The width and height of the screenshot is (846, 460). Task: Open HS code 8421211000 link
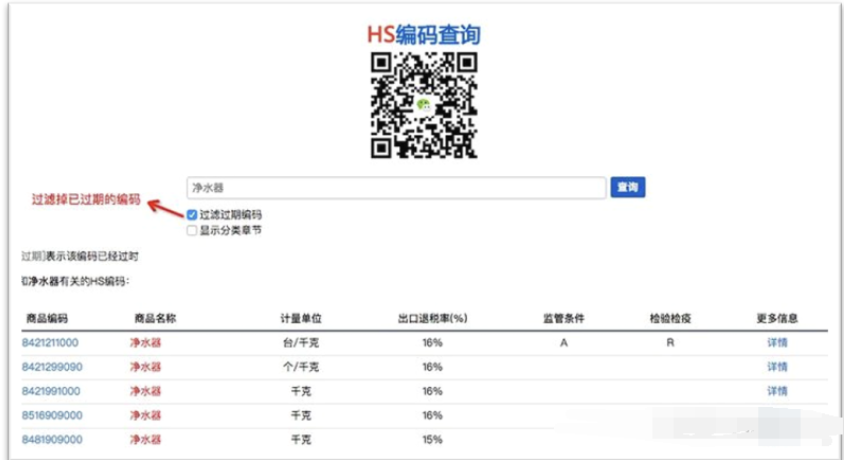tap(50, 343)
